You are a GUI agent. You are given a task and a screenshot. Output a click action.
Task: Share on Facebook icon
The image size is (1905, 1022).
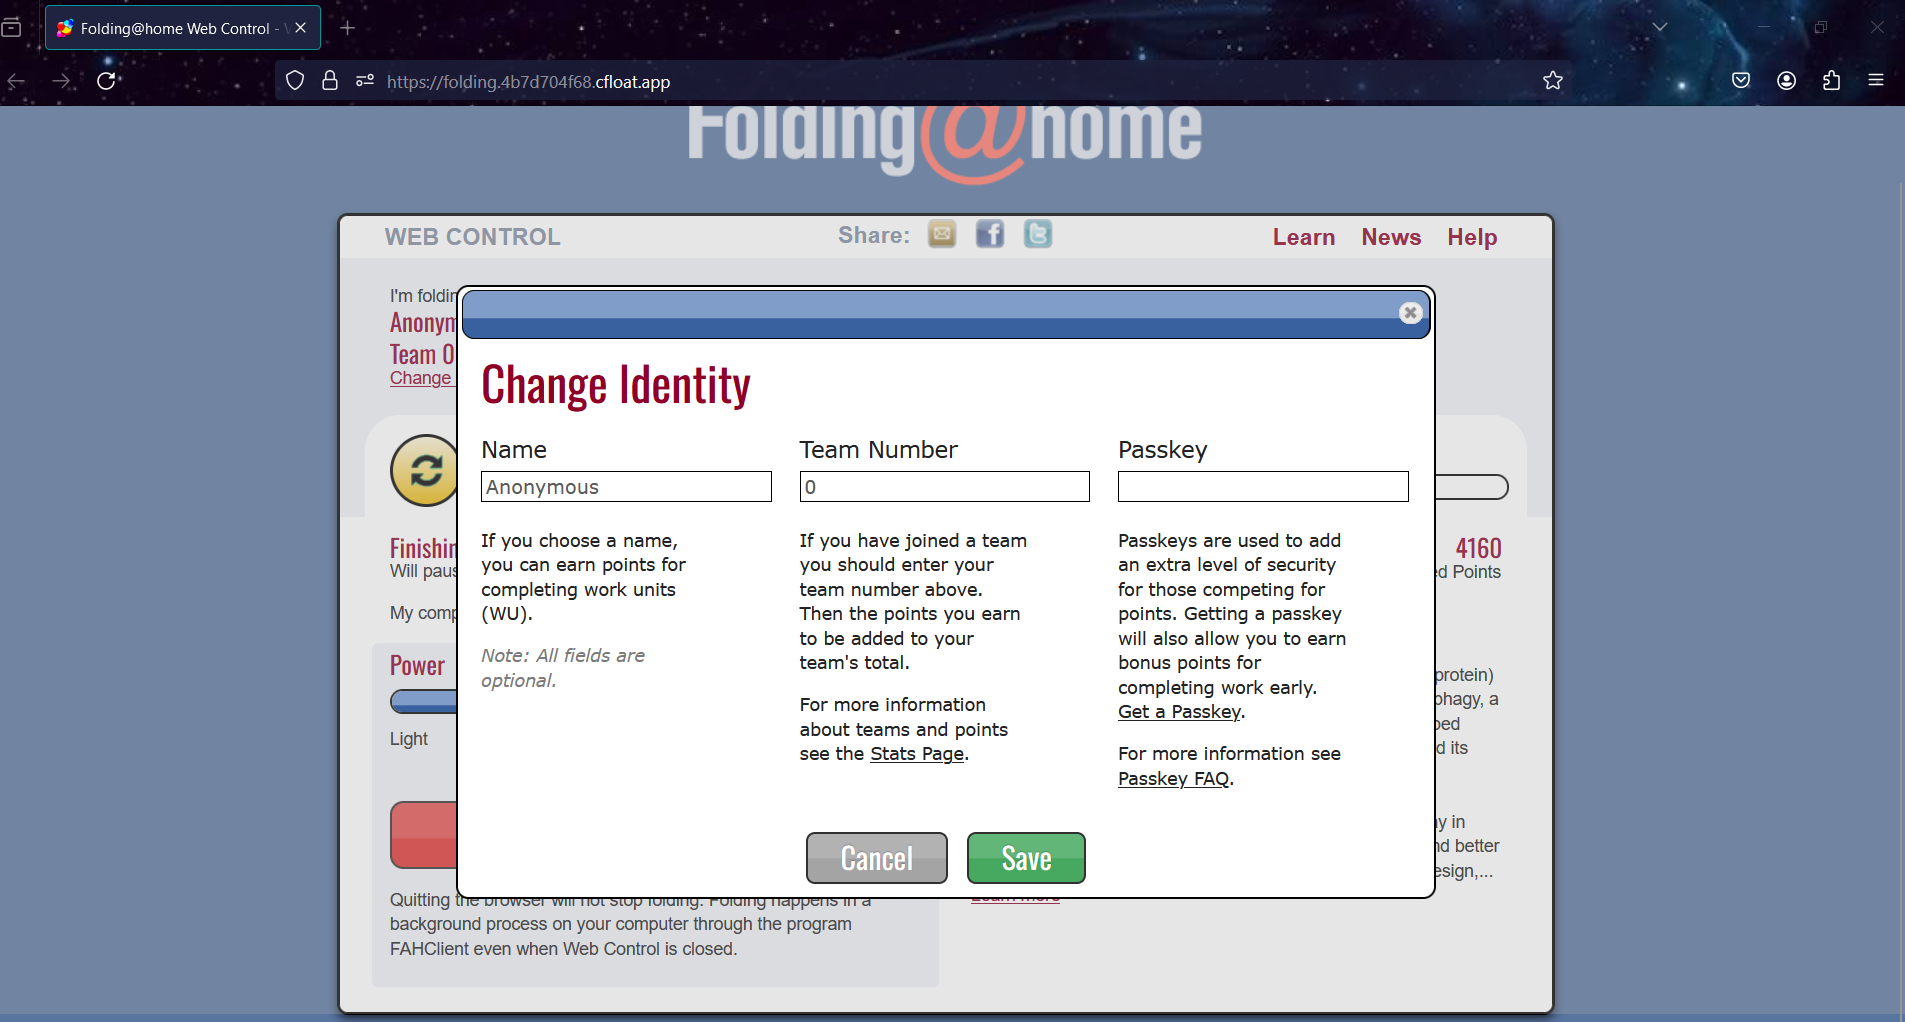(x=990, y=234)
